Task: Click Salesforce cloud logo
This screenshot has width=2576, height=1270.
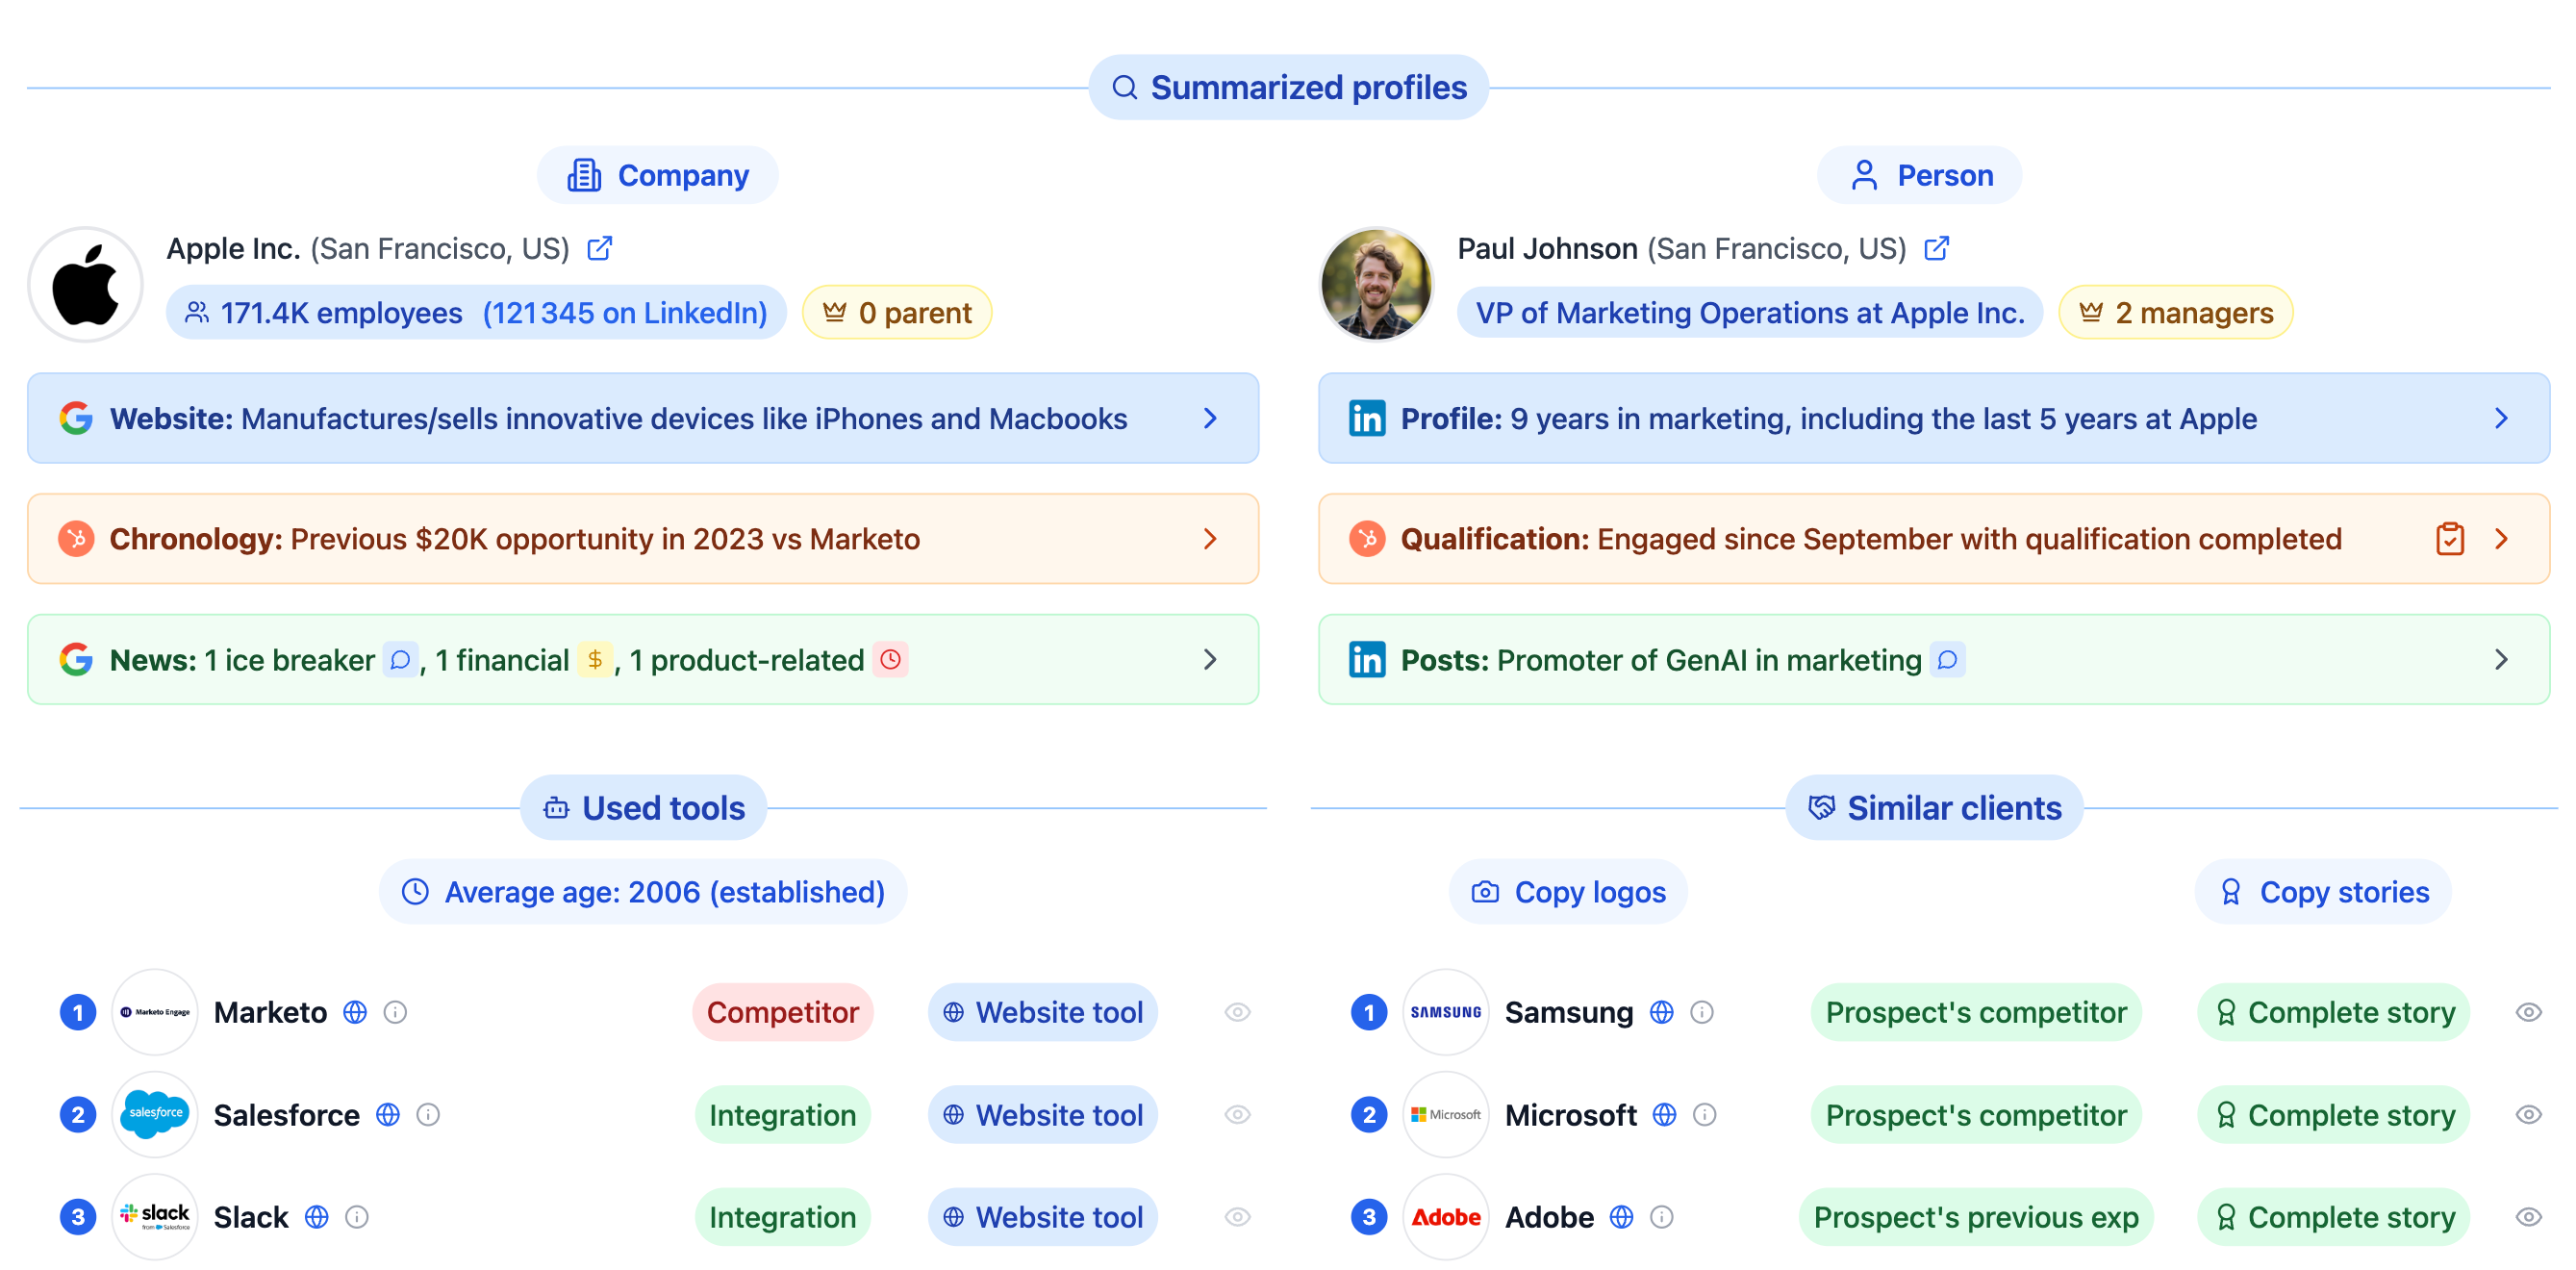Action: [x=154, y=1114]
